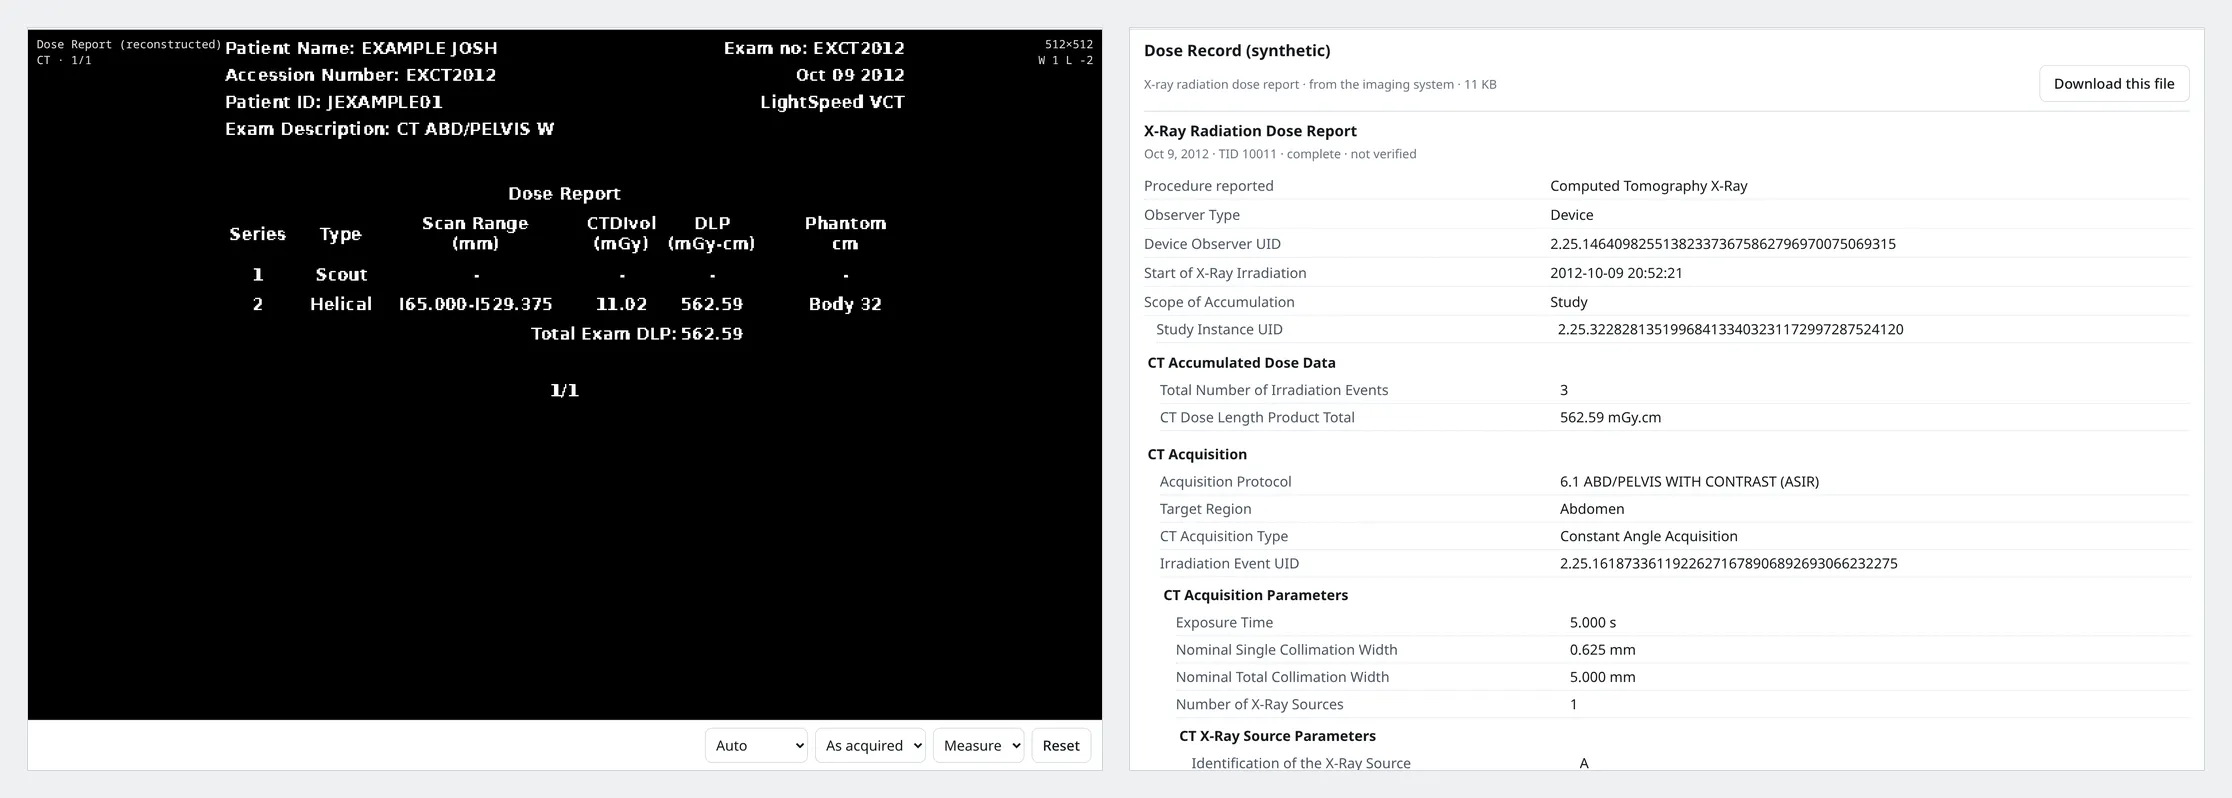The image size is (2232, 798).
Task: Open the Measure tool dropdown
Action: click(x=978, y=745)
